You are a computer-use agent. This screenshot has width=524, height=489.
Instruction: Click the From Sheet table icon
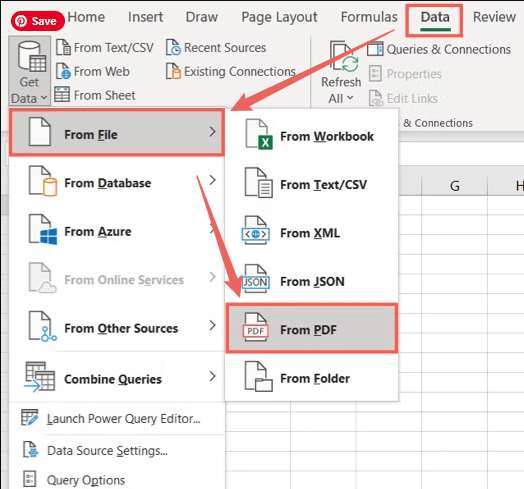pos(62,94)
